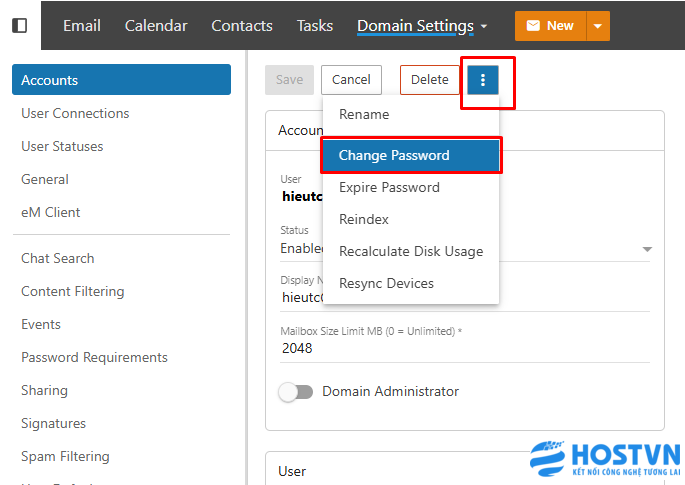685x485 pixels.
Task: Select Resync Devices option
Action: pos(386,283)
